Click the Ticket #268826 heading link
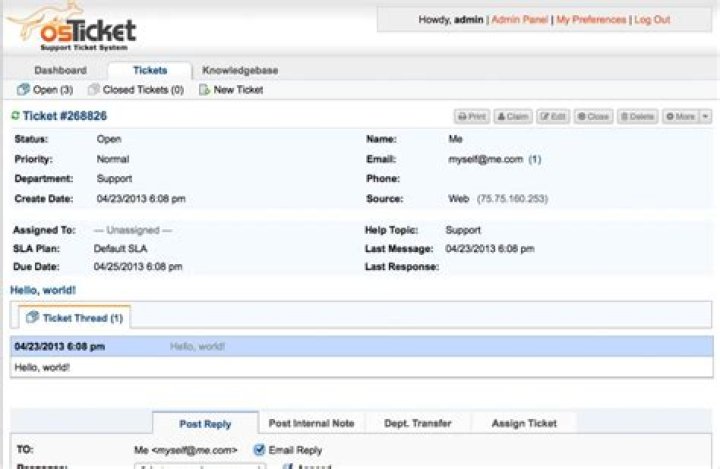The image size is (720, 469). click(x=65, y=116)
